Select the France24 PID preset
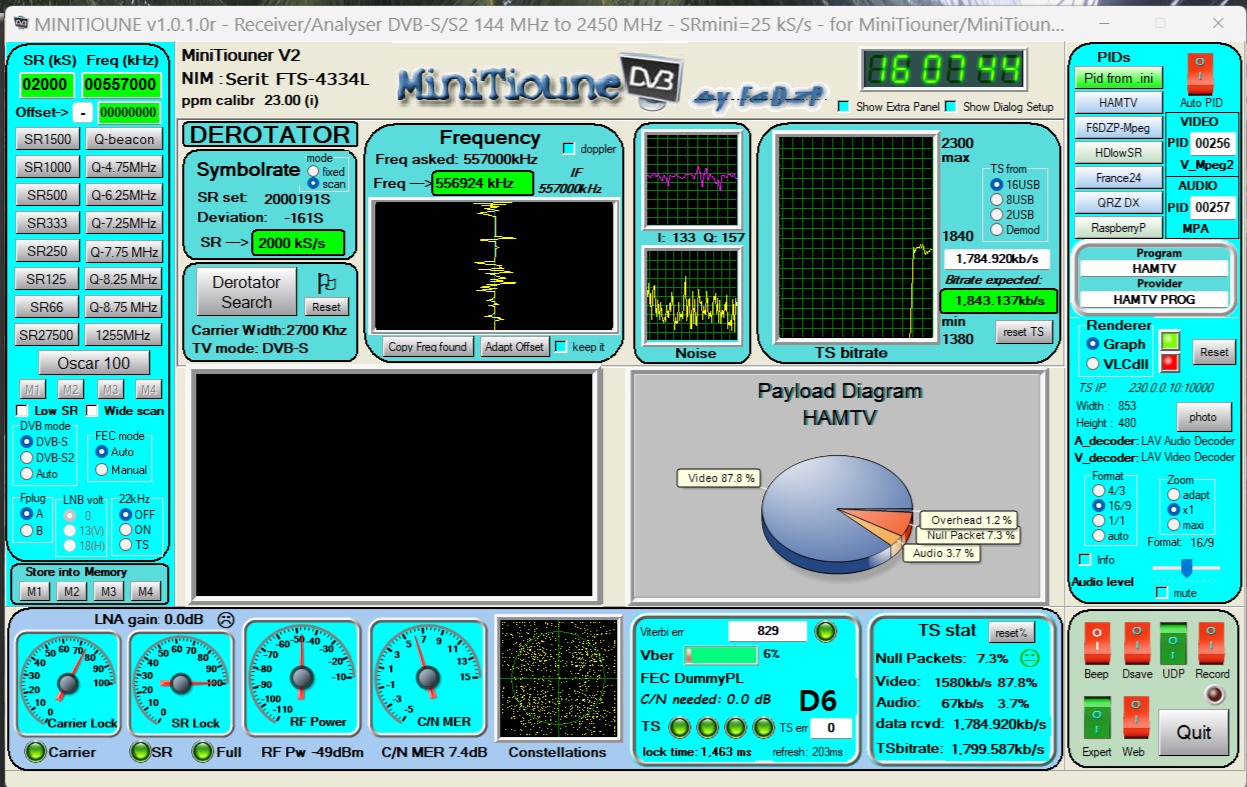This screenshot has width=1247, height=787. tap(1119, 178)
